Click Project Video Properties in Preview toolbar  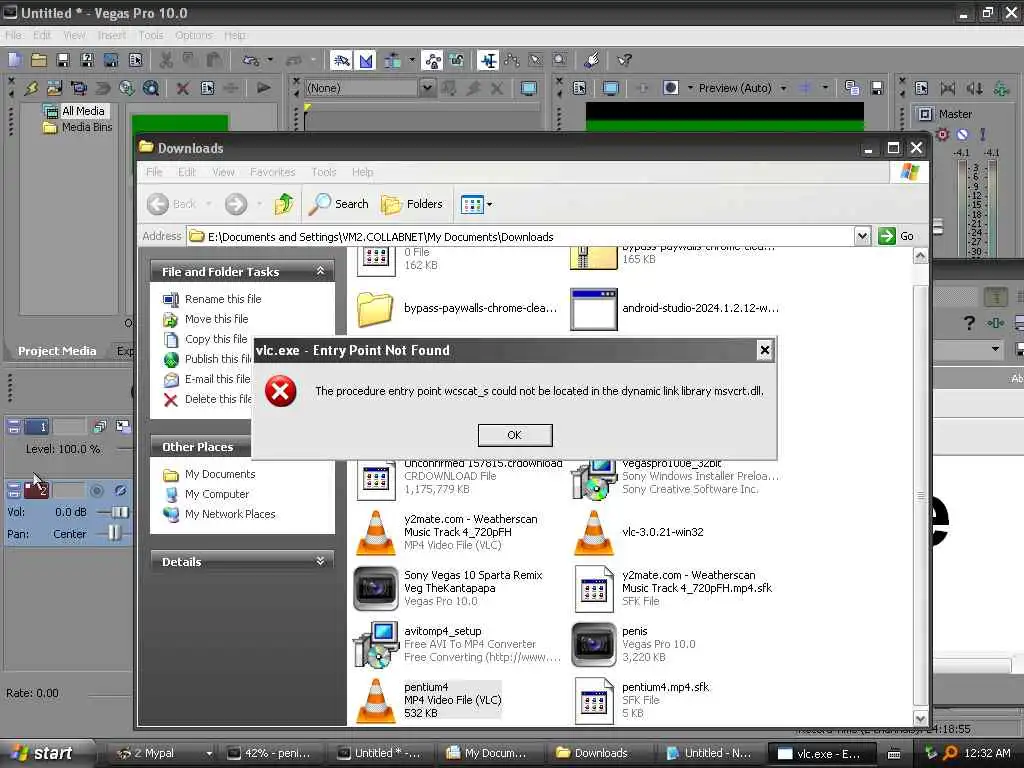[579, 88]
